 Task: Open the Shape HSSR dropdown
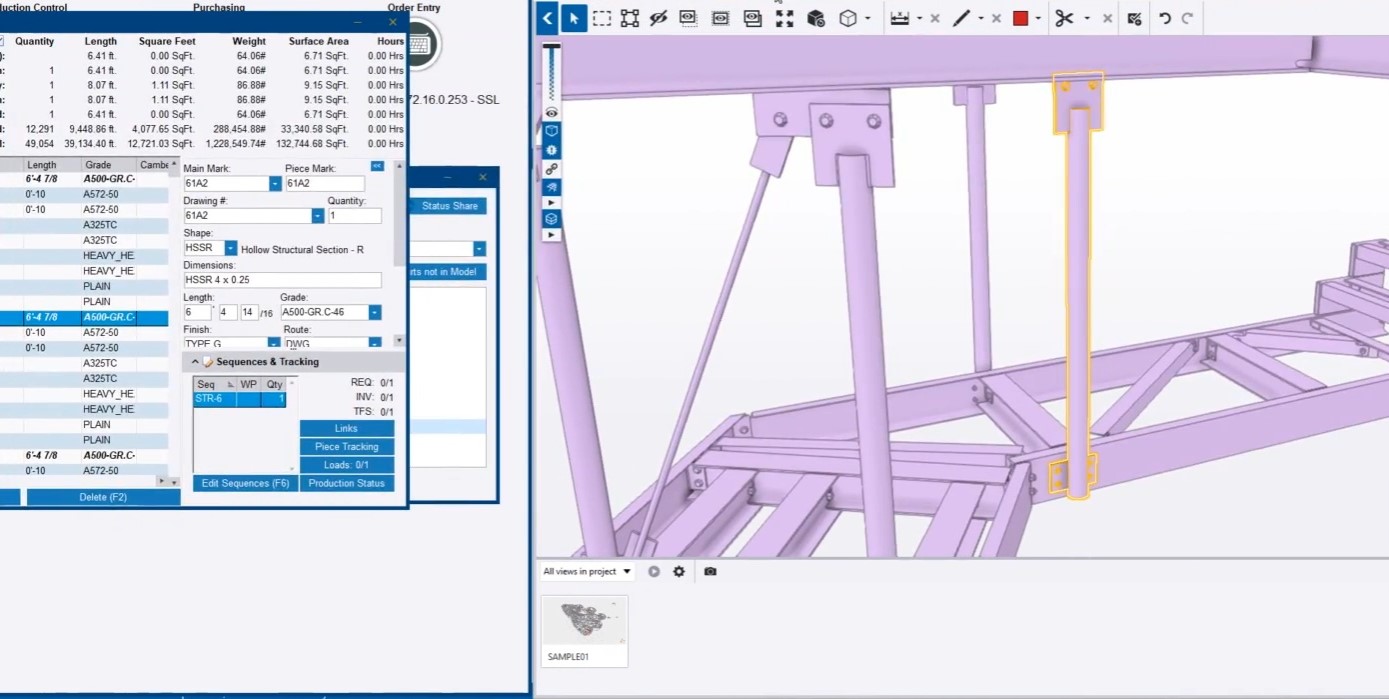click(x=231, y=248)
